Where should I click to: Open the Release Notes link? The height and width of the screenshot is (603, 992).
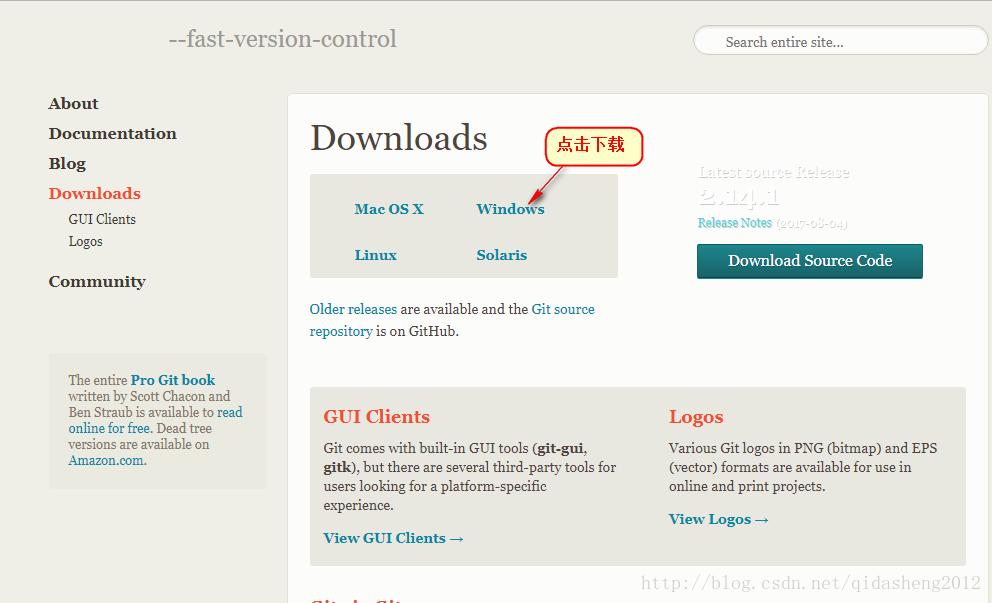tap(735, 223)
